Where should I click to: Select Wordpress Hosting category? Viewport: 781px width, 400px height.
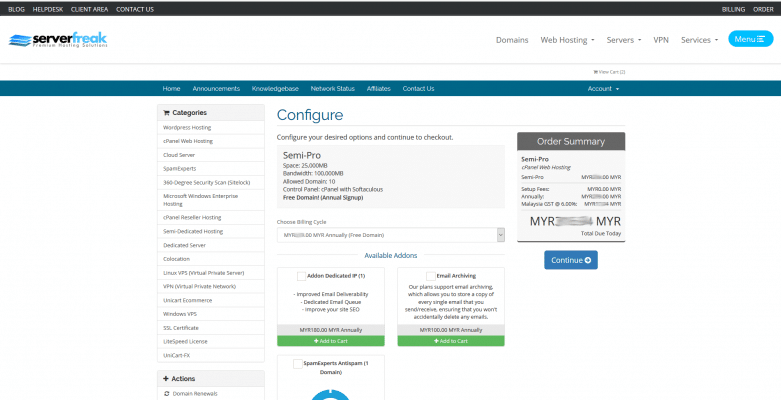[211, 128]
